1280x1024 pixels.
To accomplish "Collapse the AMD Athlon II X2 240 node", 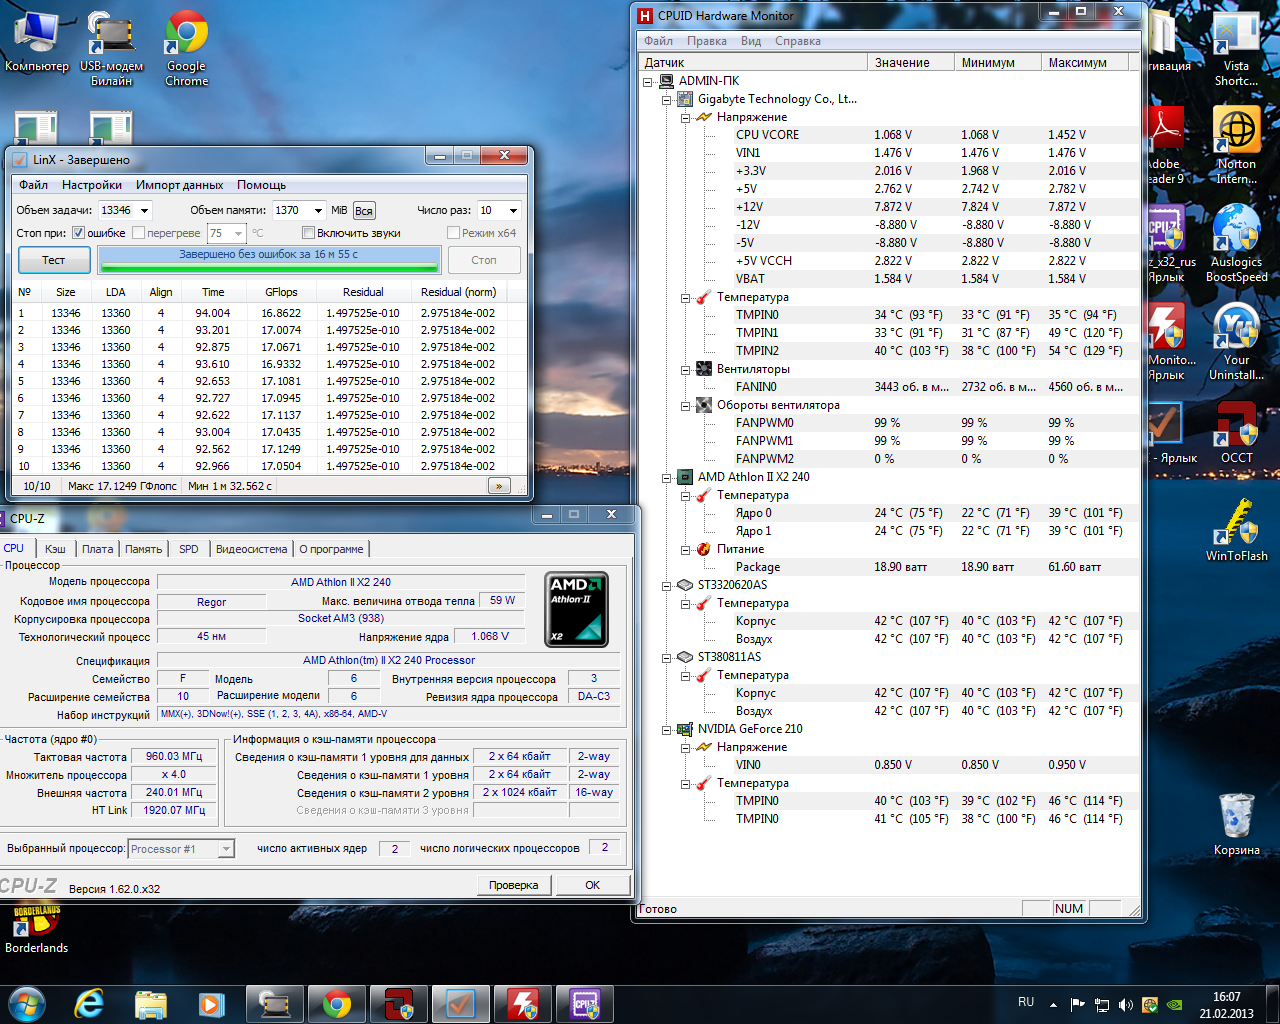I will 667,478.
